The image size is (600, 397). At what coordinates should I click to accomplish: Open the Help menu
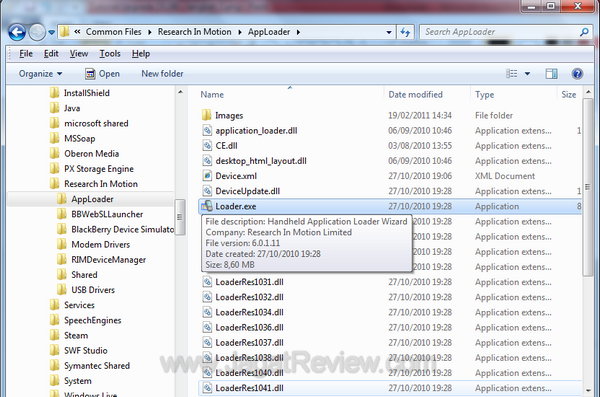click(x=141, y=54)
